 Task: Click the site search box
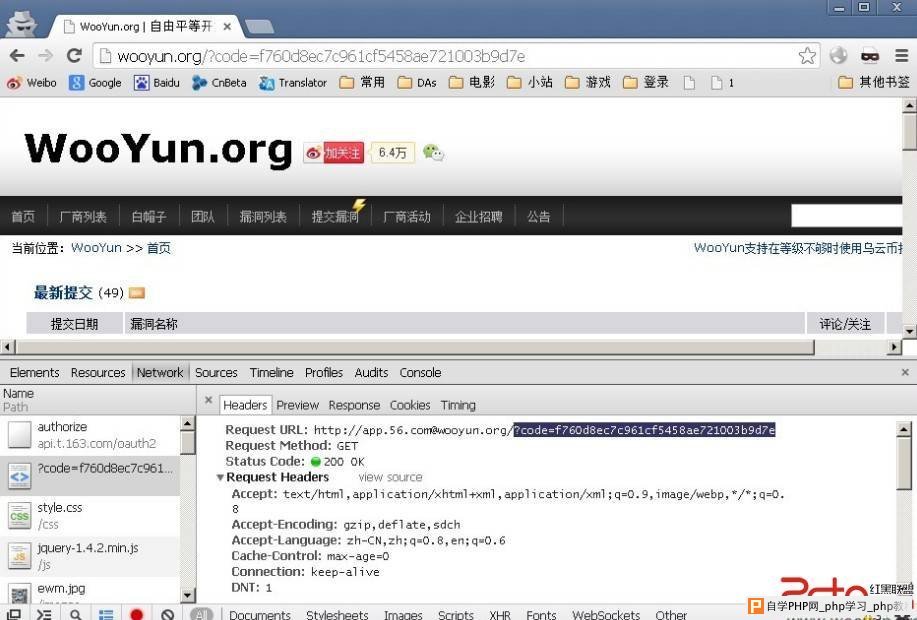846,215
